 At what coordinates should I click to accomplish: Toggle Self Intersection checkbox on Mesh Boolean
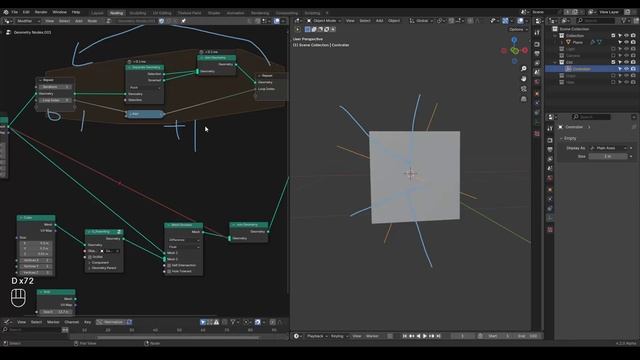pyautogui.click(x=169, y=265)
